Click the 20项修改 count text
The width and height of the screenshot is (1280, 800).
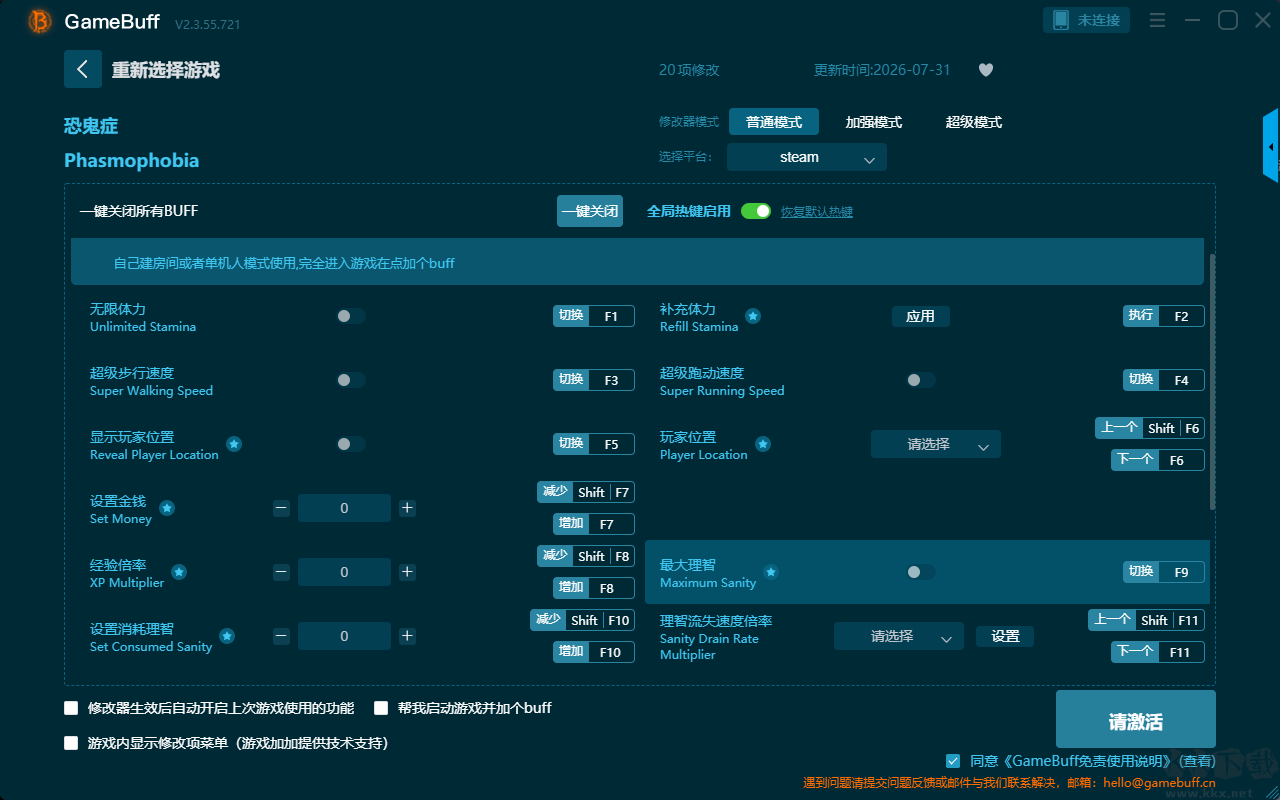689,70
